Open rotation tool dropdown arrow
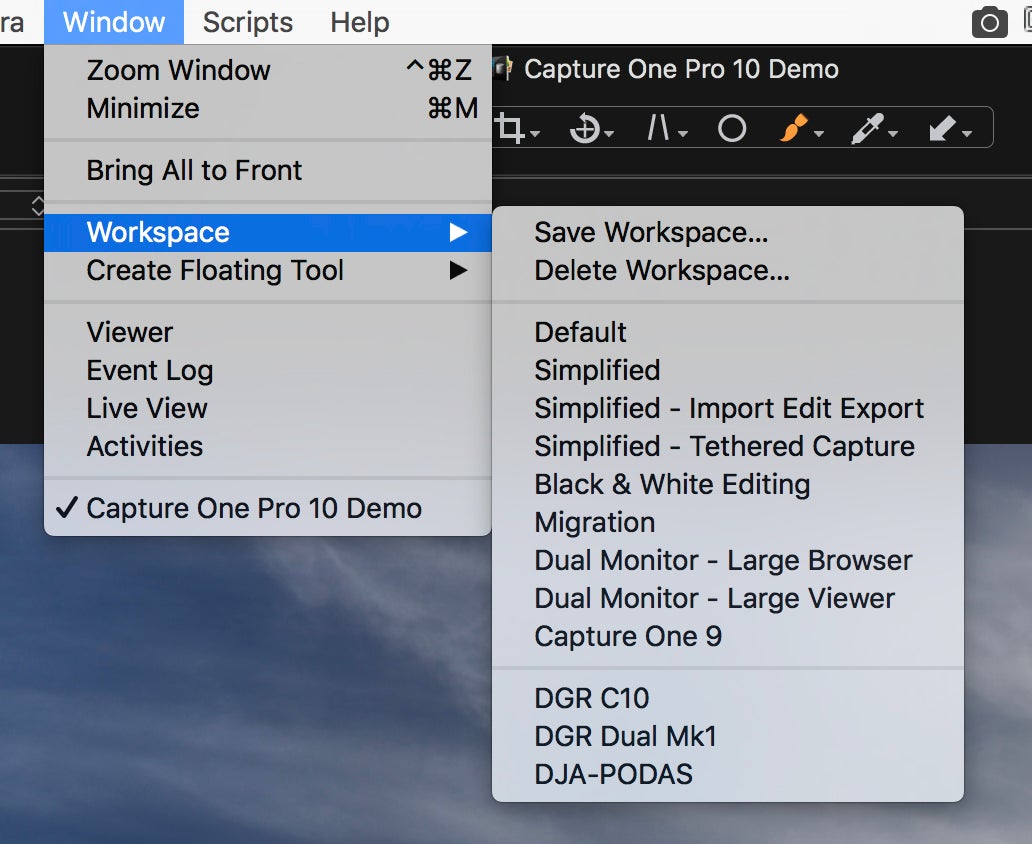 click(x=609, y=134)
